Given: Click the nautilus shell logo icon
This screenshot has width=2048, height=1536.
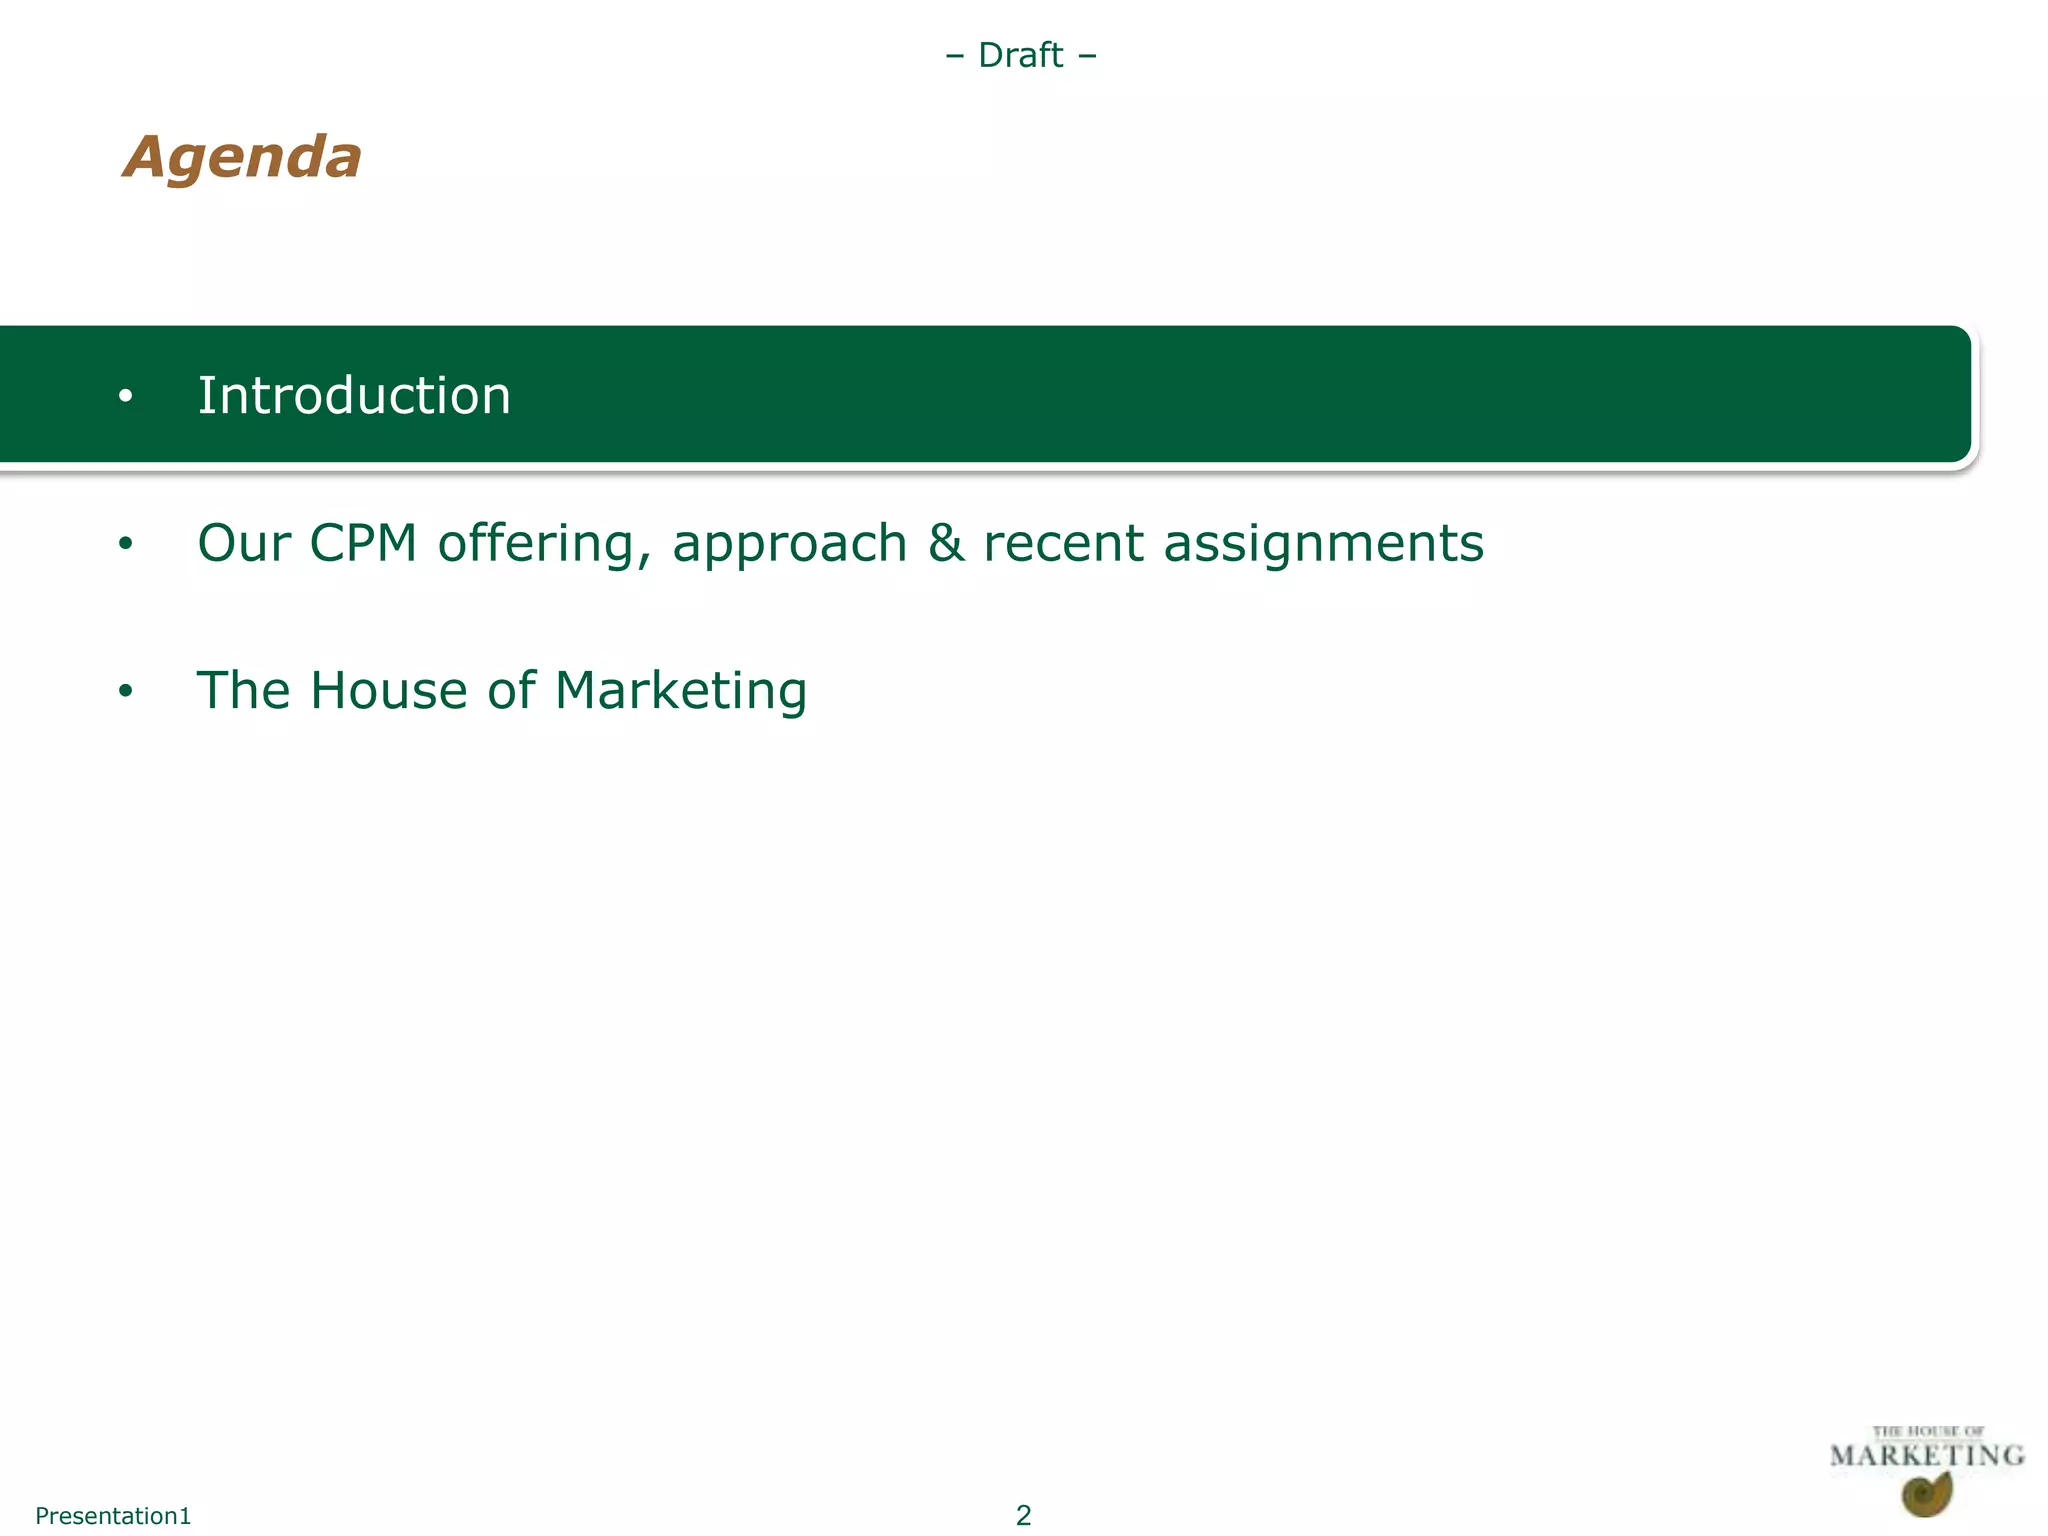Looking at the screenshot, I should pos(1927,1495).
